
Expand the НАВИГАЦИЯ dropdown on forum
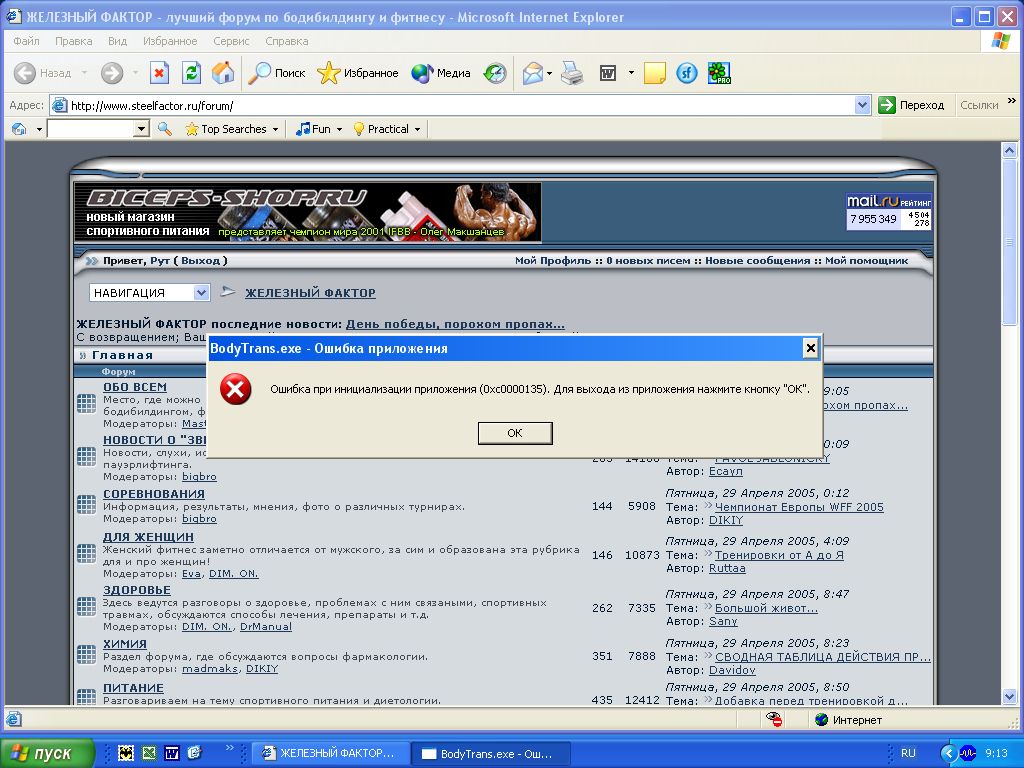(x=201, y=293)
